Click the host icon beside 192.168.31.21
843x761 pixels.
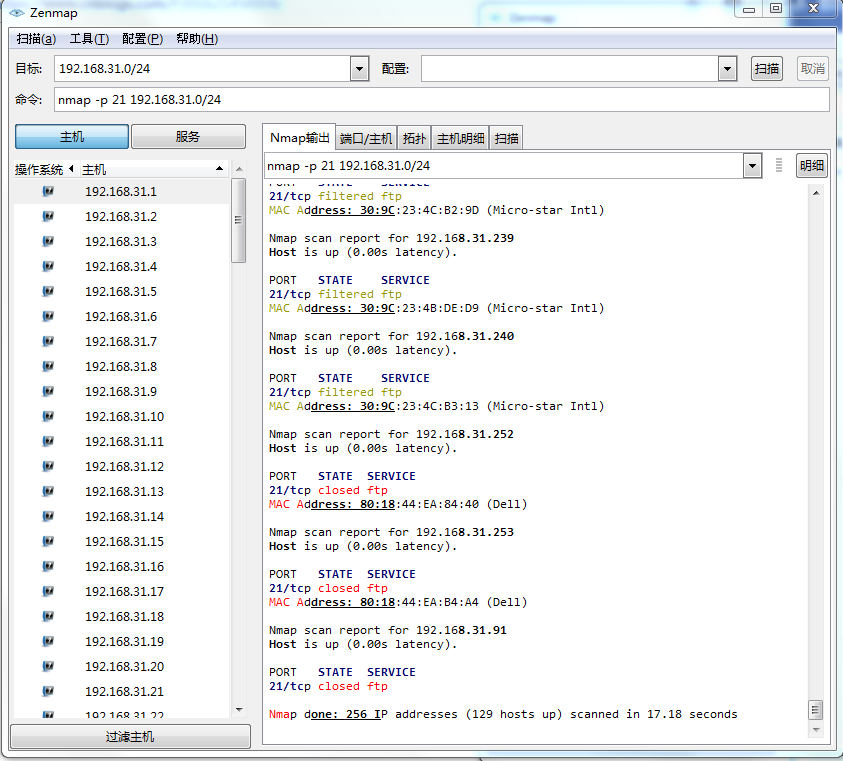click(48, 691)
